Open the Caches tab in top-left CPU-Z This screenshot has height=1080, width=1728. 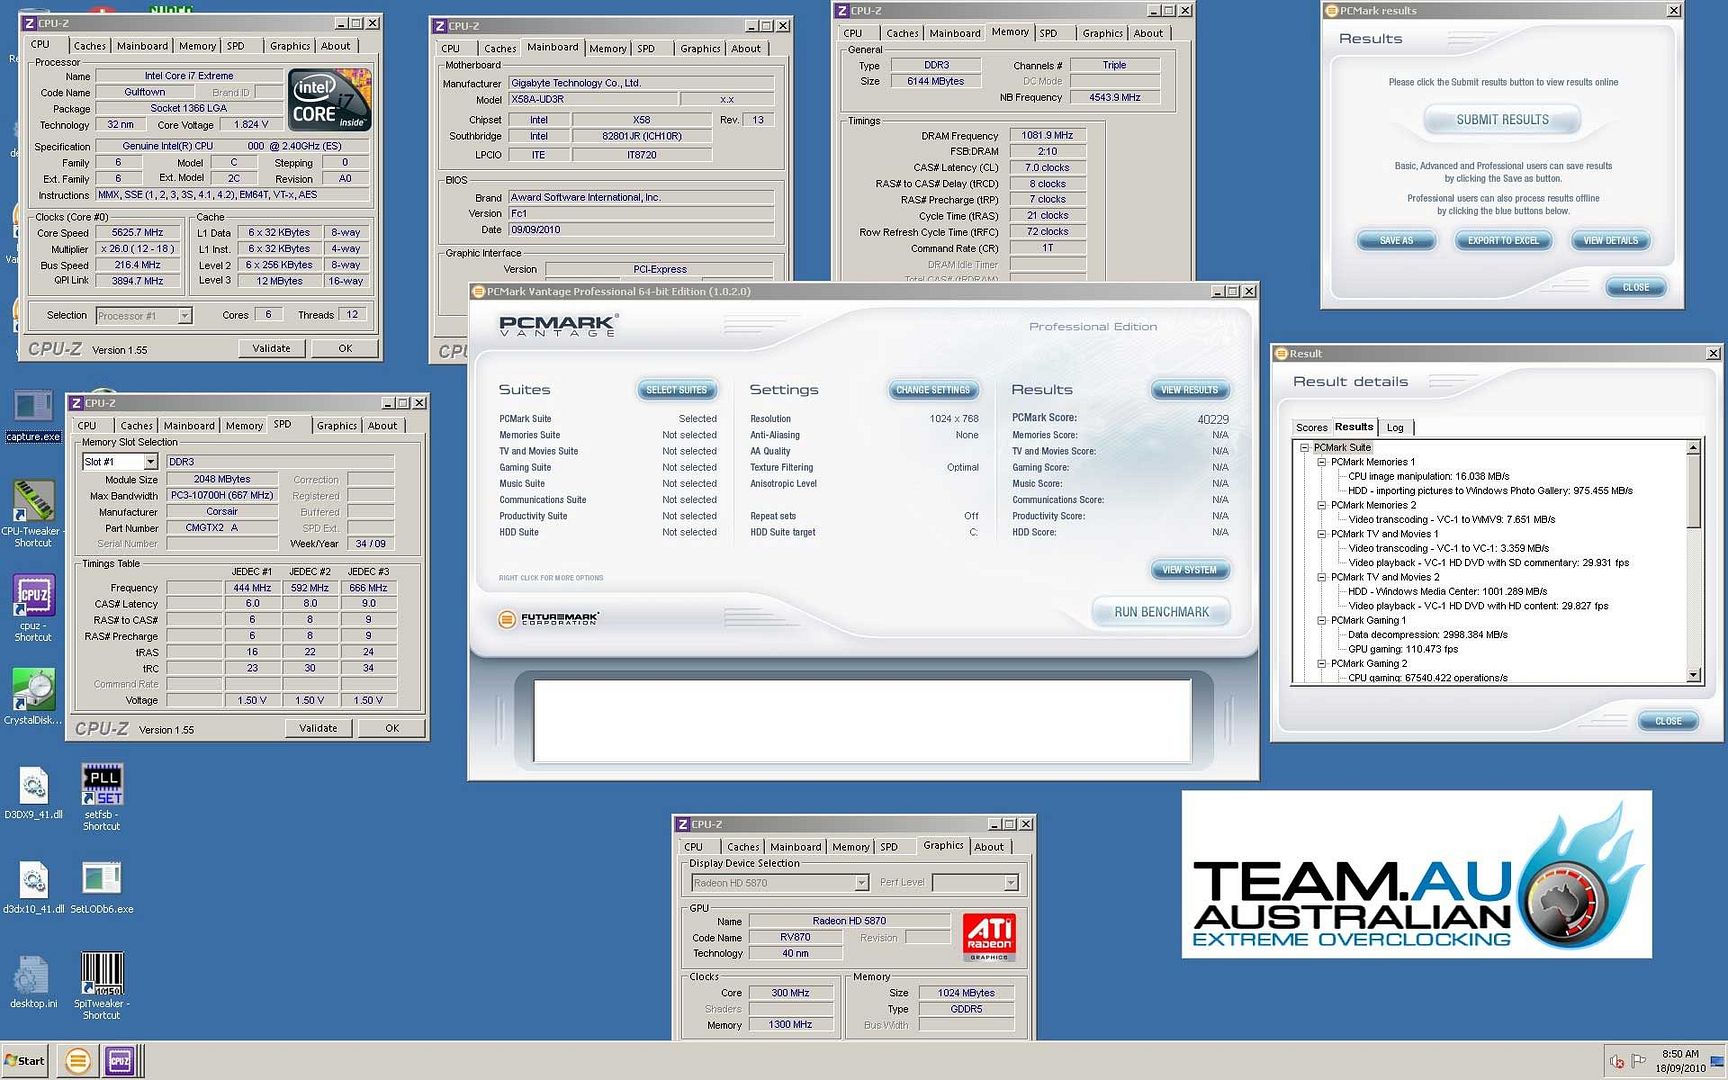point(89,46)
